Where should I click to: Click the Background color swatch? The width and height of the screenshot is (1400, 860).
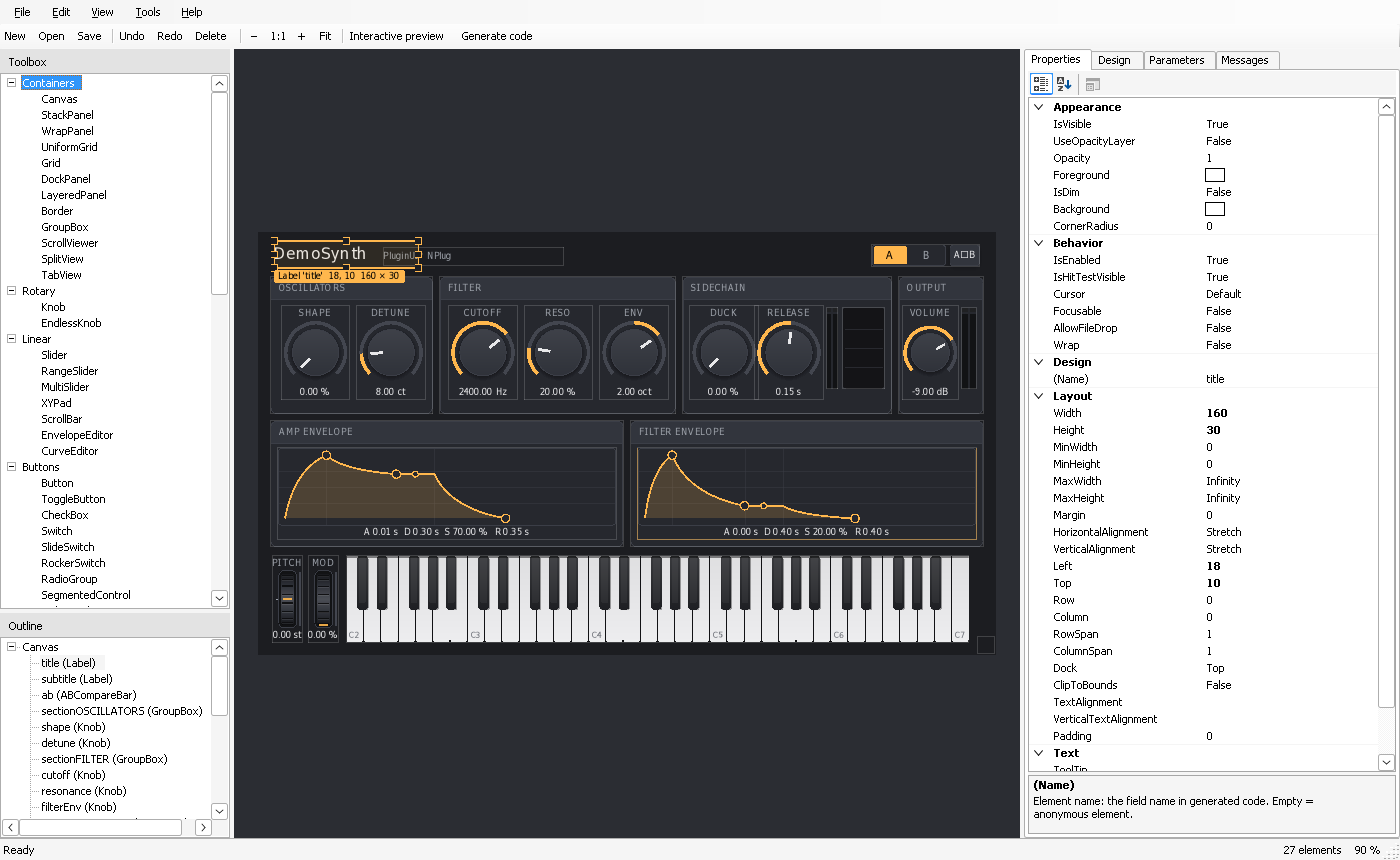coord(1214,209)
